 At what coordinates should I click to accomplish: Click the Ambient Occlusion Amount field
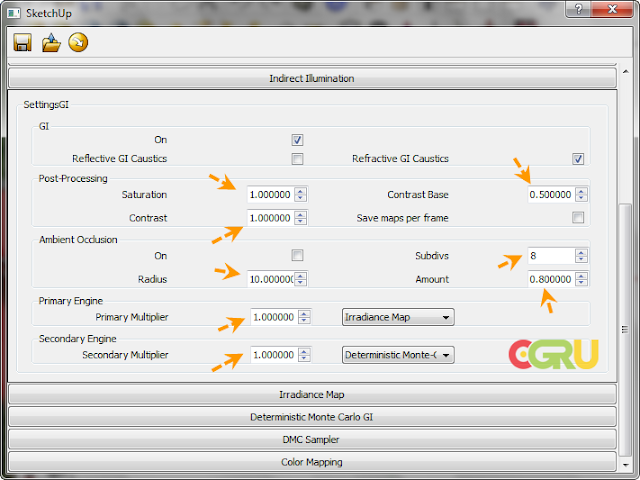pos(551,279)
